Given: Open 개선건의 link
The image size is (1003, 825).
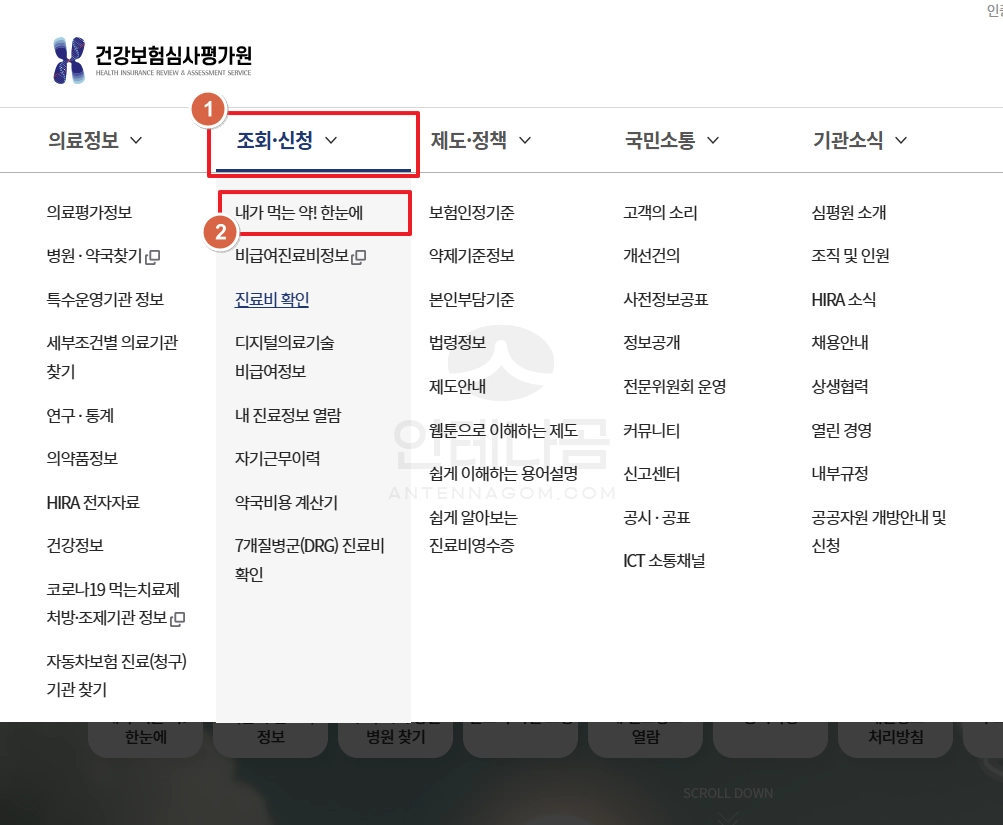Looking at the screenshot, I should (652, 256).
